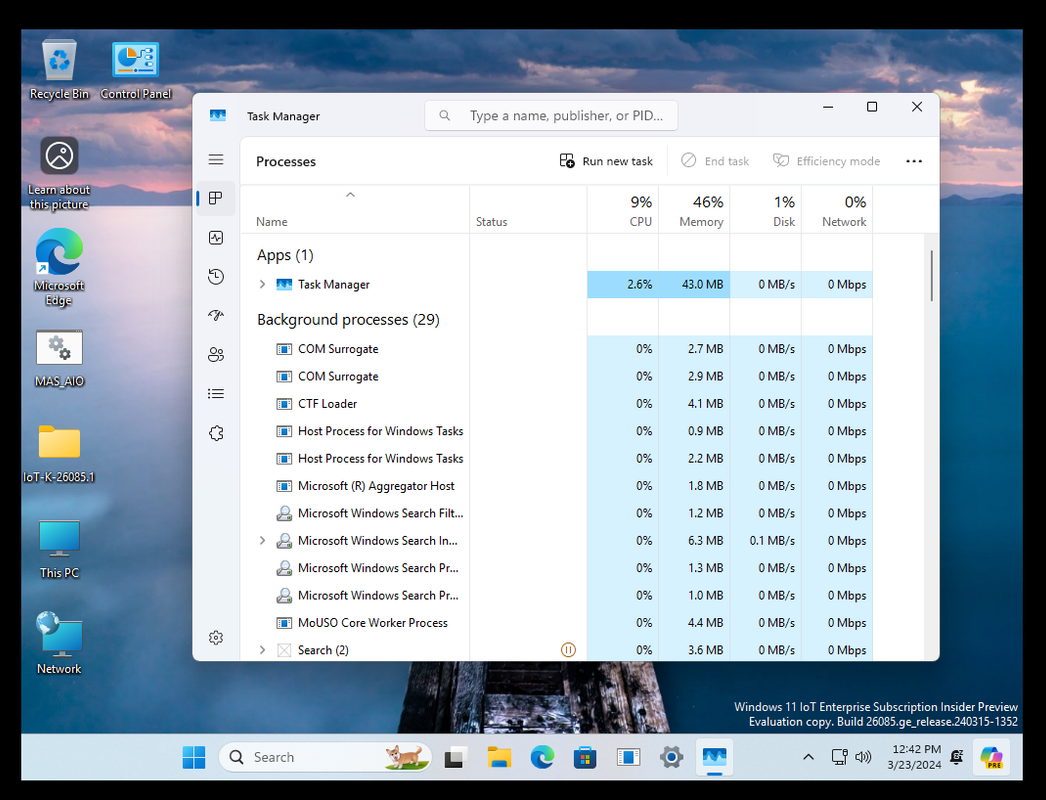Viewport: 1046px width, 800px height.
Task: Show hidden icons chevron in system tray
Action: 808,757
